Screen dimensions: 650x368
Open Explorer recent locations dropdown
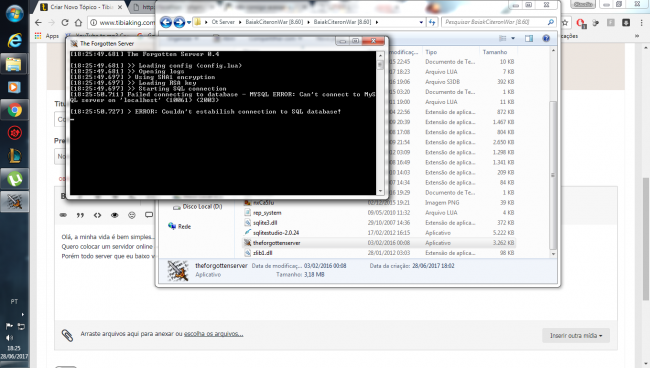click(x=189, y=22)
